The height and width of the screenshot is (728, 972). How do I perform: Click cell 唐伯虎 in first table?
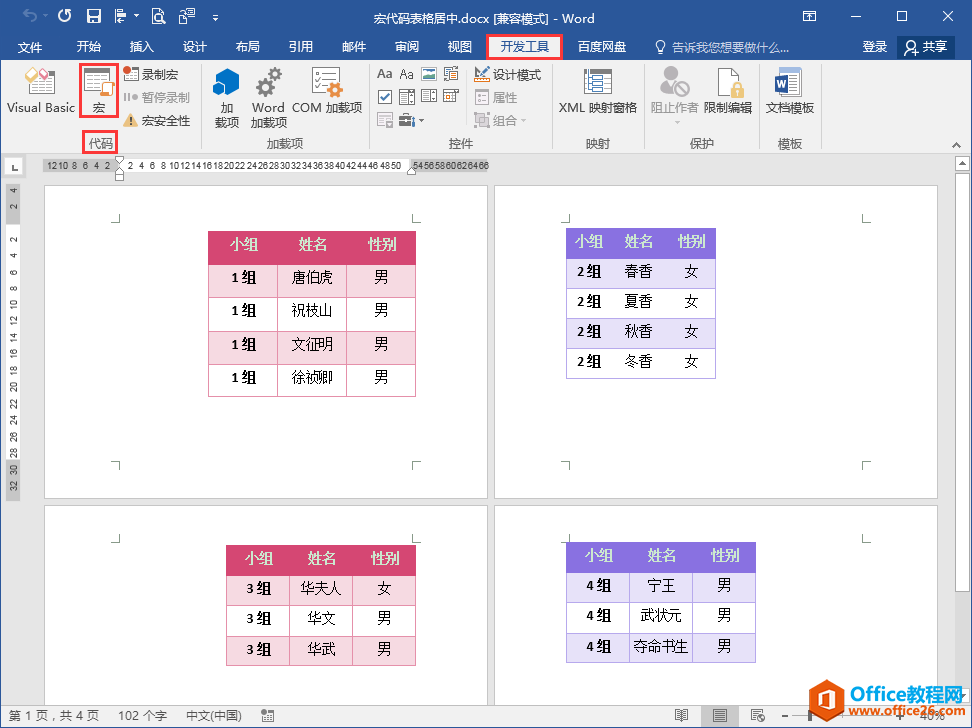(x=312, y=277)
